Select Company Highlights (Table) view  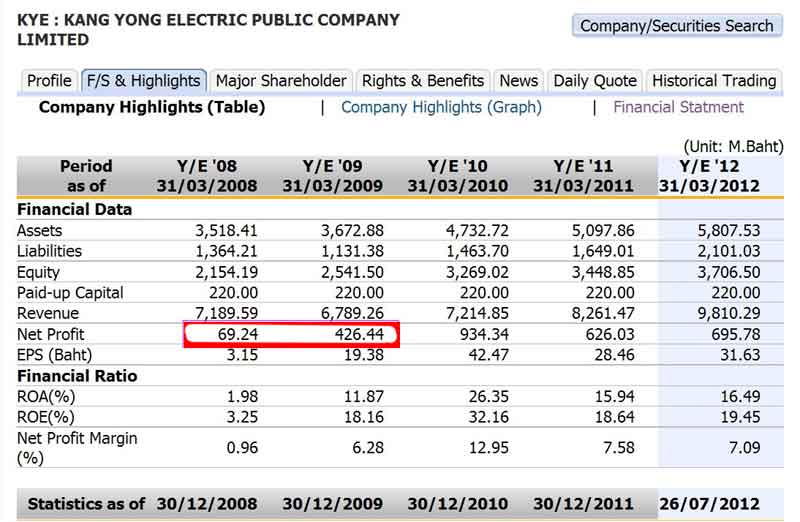[152, 107]
